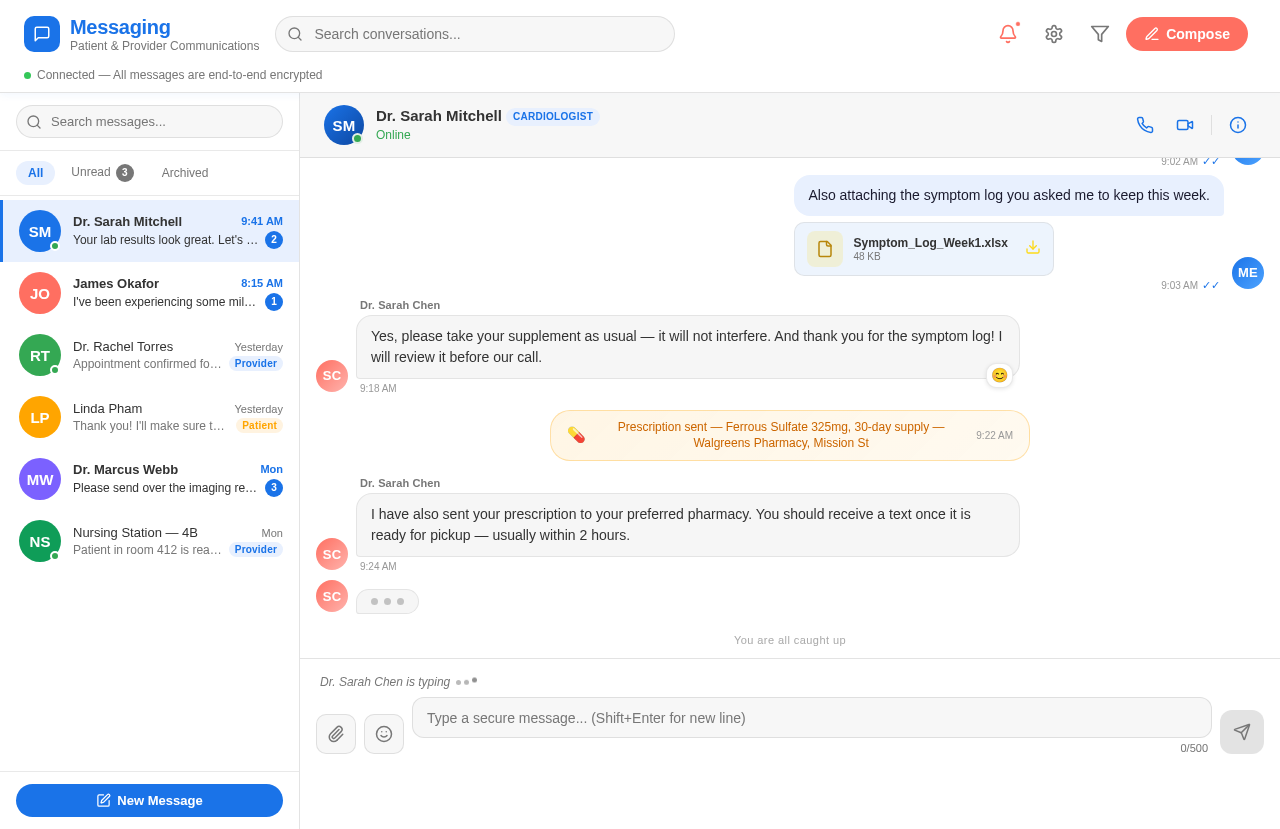
Task: Open James Okafor conversation
Action: (150, 293)
